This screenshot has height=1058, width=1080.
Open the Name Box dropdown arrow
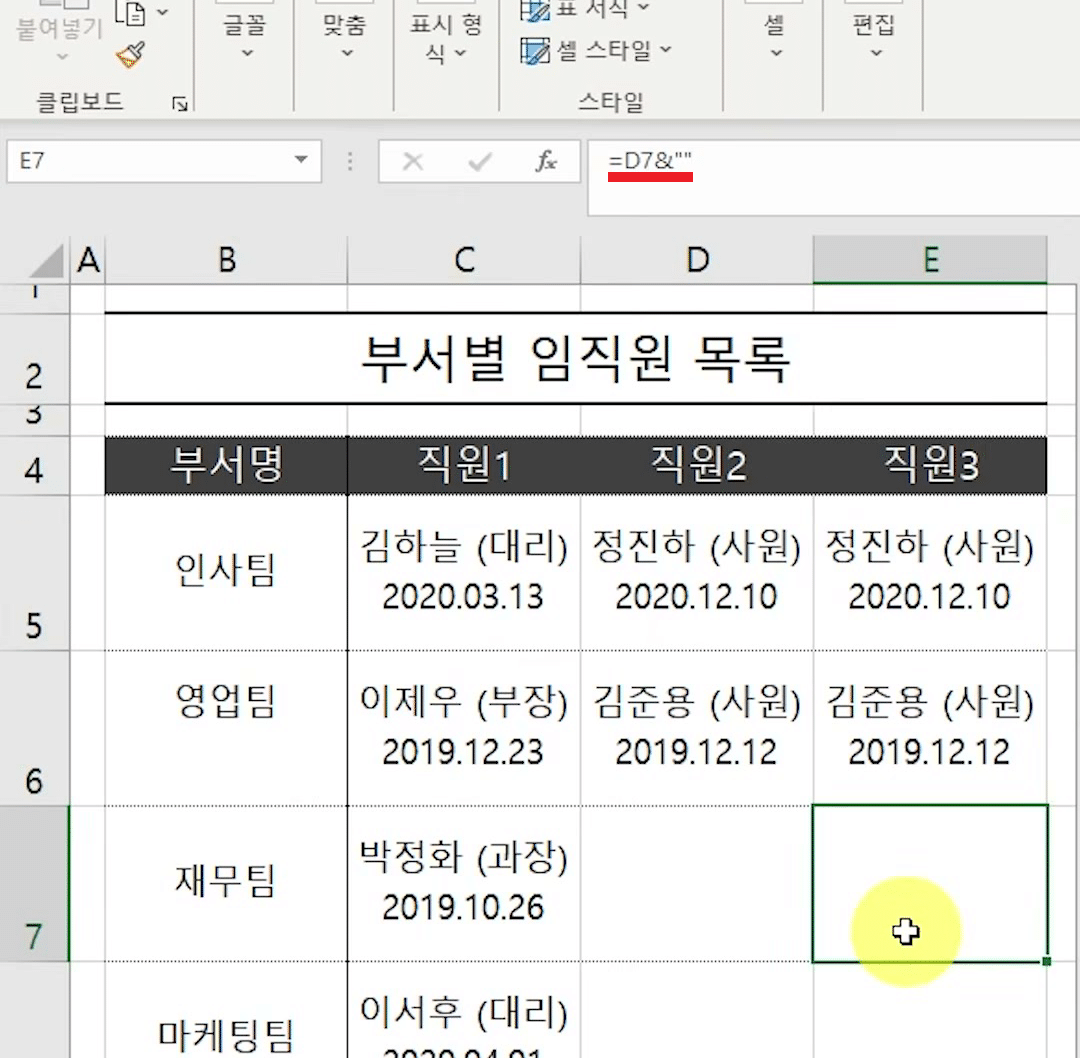[x=301, y=160]
